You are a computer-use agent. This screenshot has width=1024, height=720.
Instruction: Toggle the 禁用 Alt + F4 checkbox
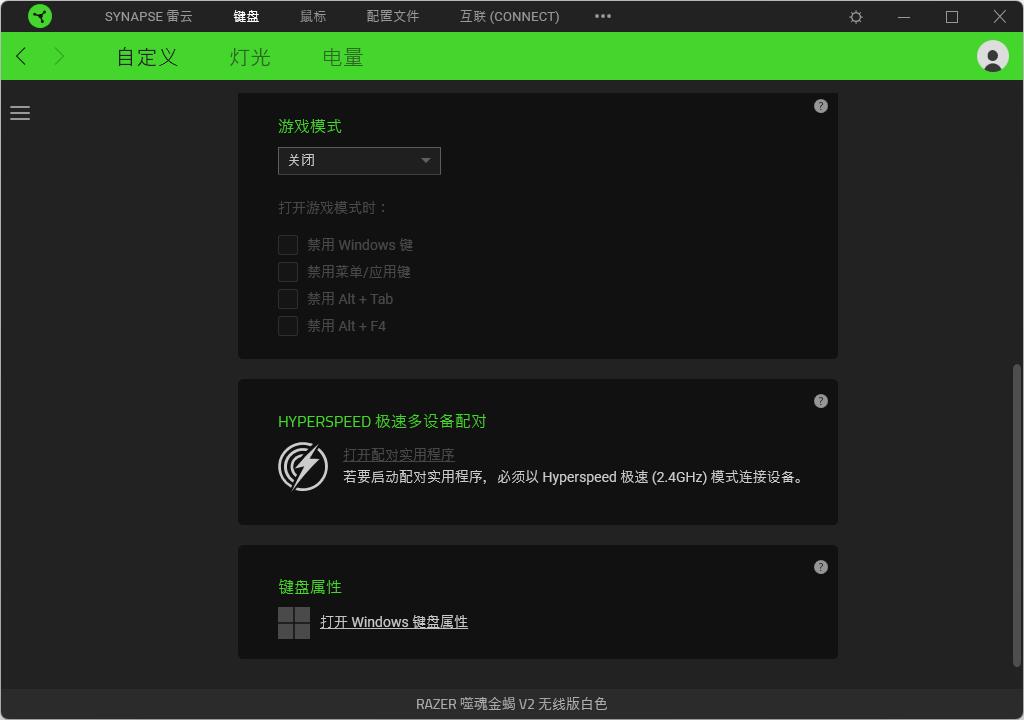[x=288, y=325]
